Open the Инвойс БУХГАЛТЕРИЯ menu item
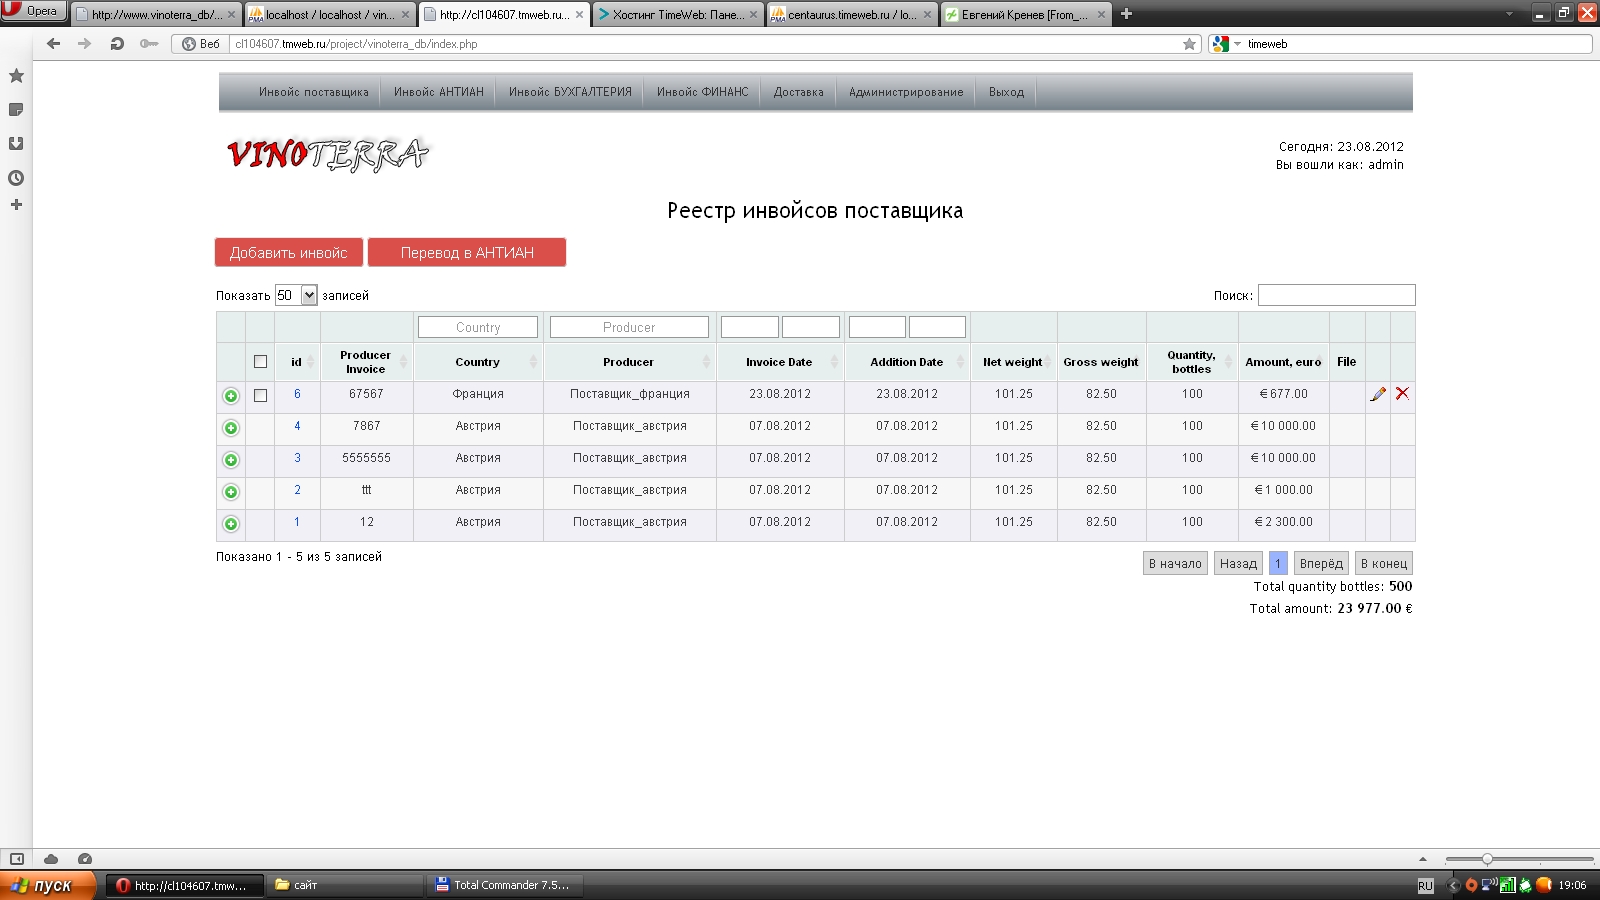The width and height of the screenshot is (1600, 900). 570,92
